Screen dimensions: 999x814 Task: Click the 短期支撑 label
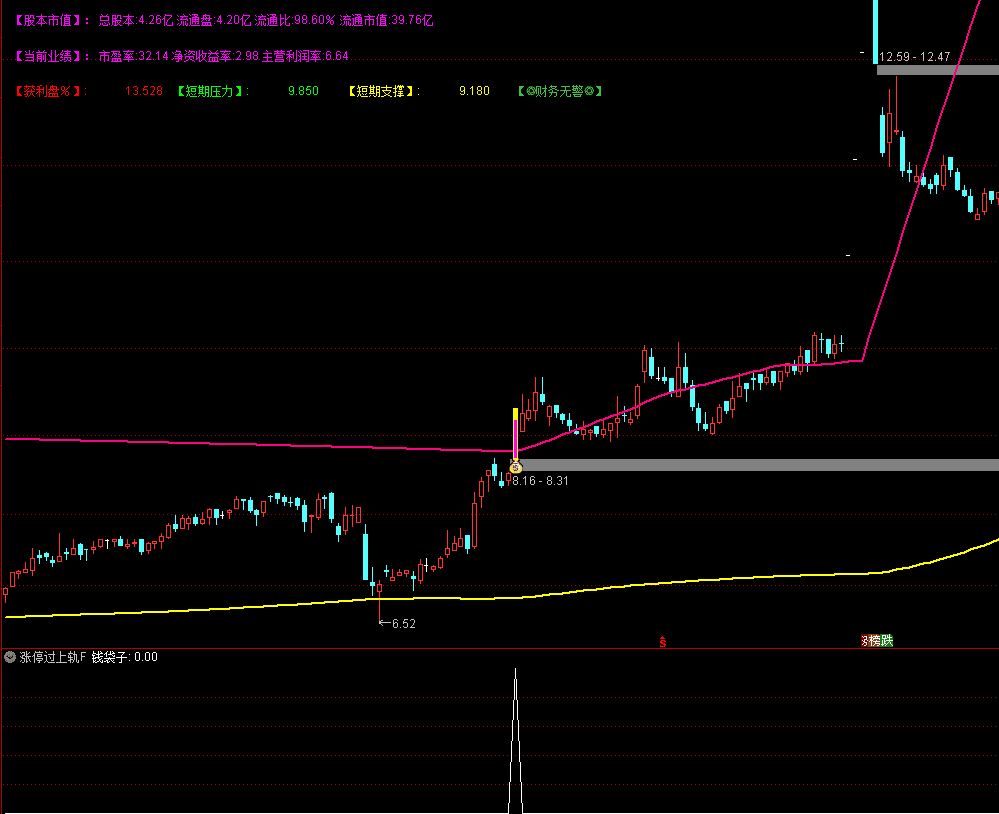[x=384, y=91]
